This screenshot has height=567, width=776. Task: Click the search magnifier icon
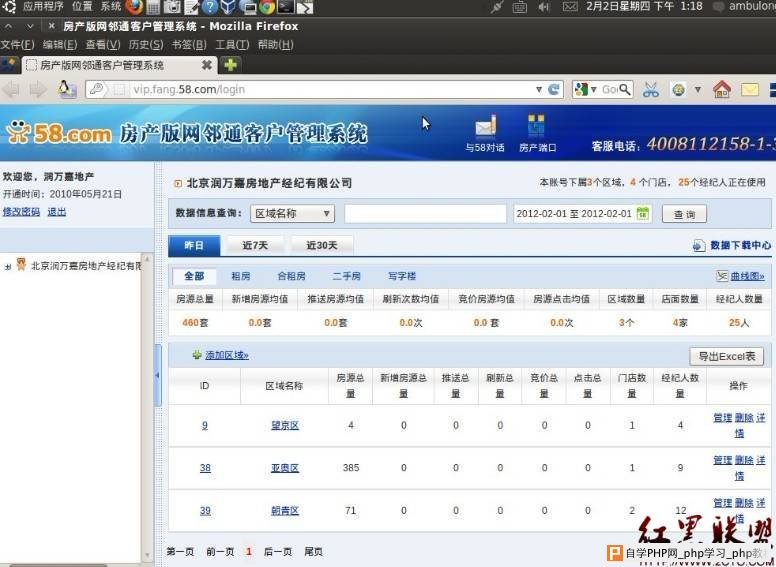click(625, 89)
